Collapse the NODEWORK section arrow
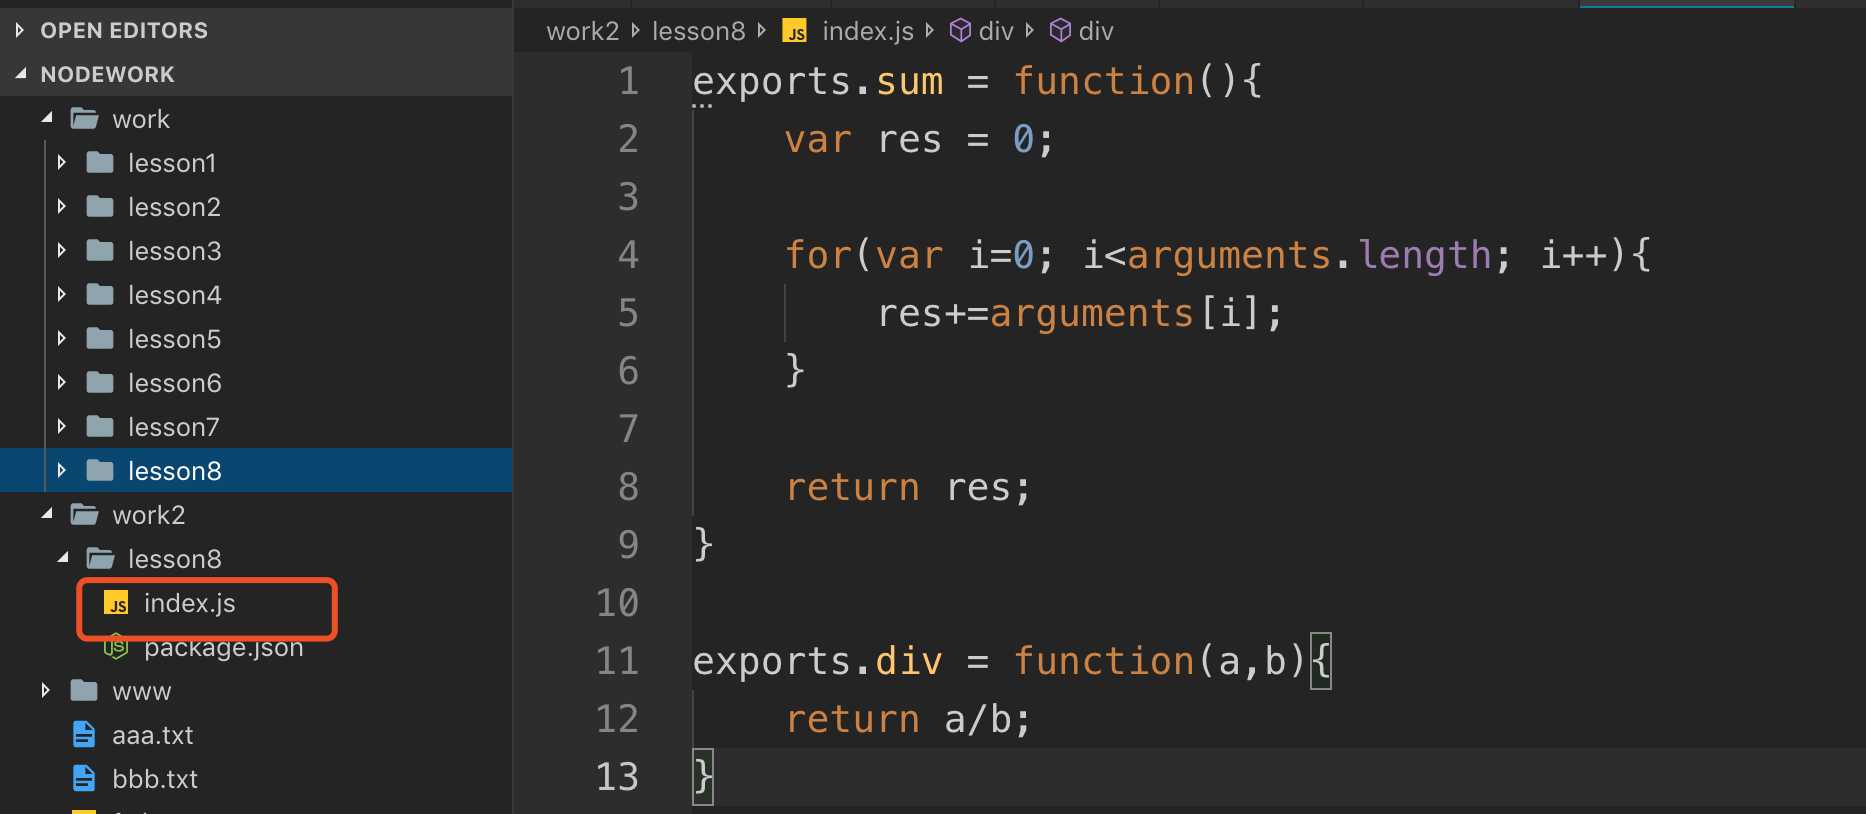The height and width of the screenshot is (814, 1866). [21, 74]
